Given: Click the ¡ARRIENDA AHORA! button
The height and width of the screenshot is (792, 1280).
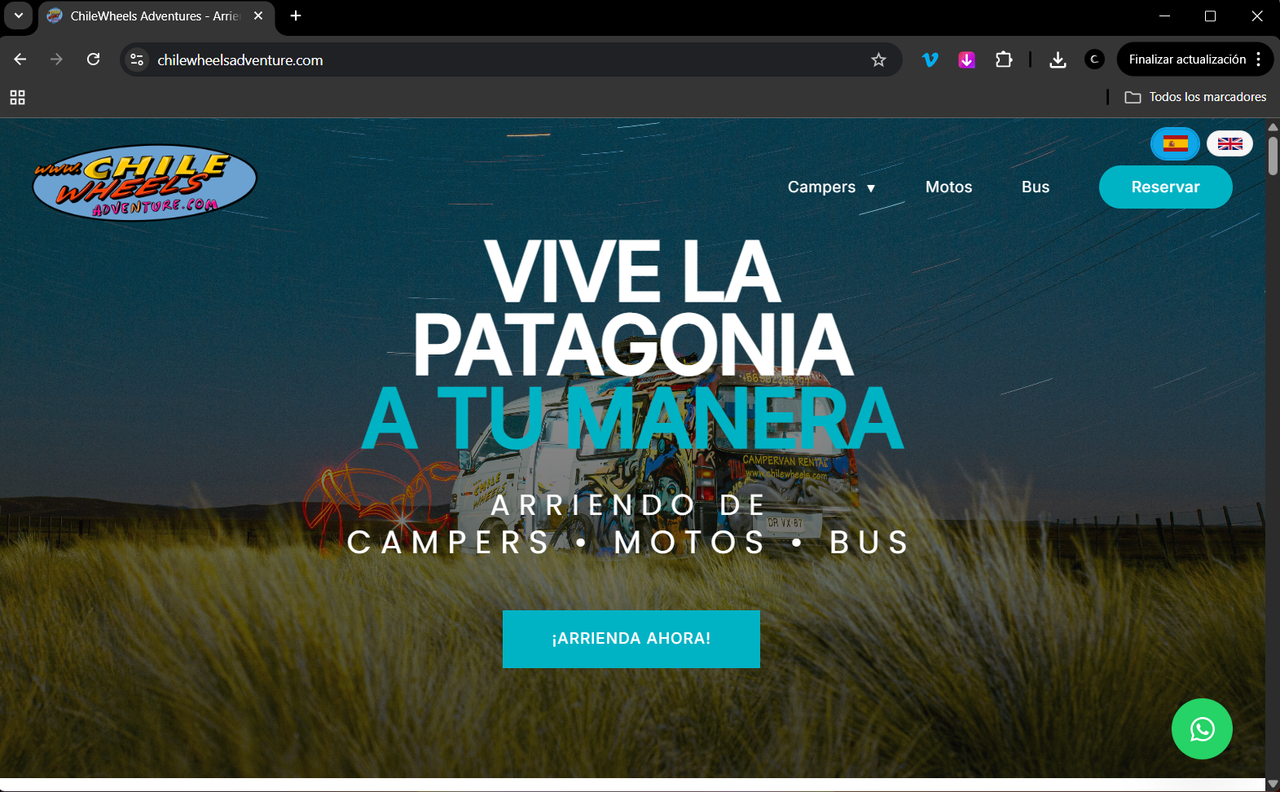Looking at the screenshot, I should pos(631,638).
